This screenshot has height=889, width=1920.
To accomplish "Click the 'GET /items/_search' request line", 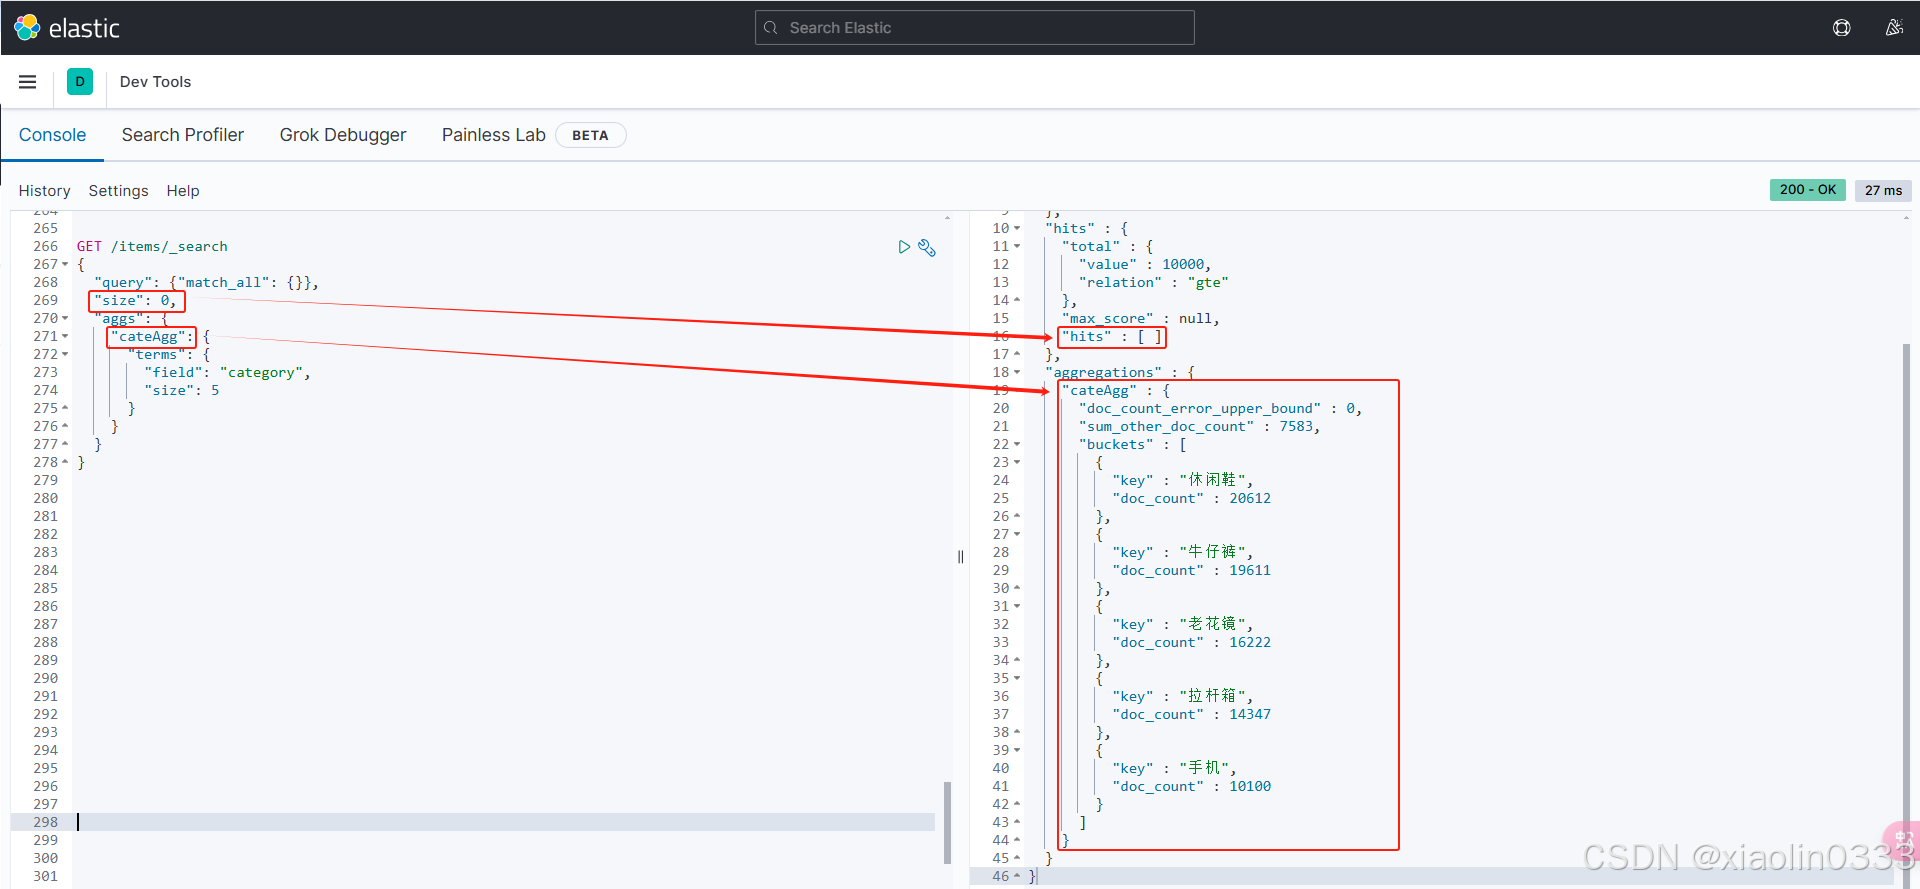I will coord(152,247).
